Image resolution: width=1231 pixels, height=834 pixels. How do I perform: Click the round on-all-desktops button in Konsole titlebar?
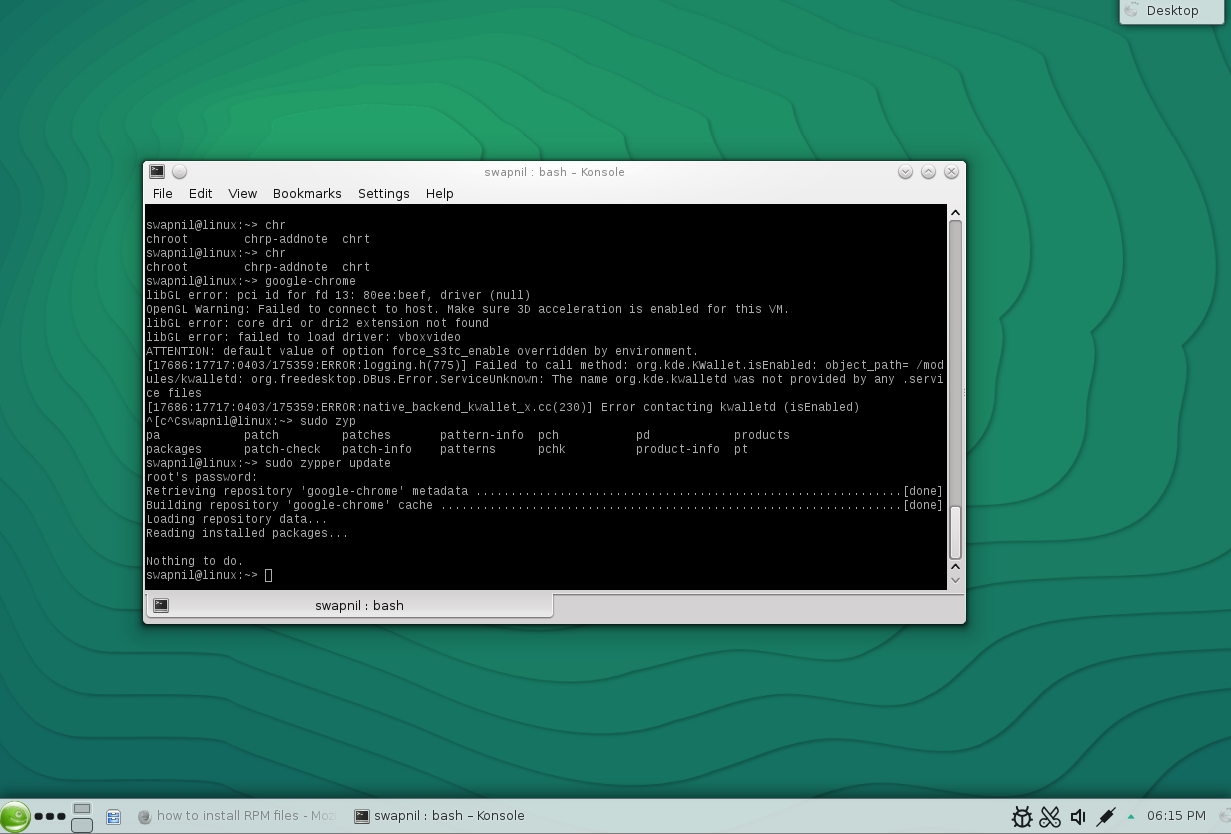click(180, 172)
